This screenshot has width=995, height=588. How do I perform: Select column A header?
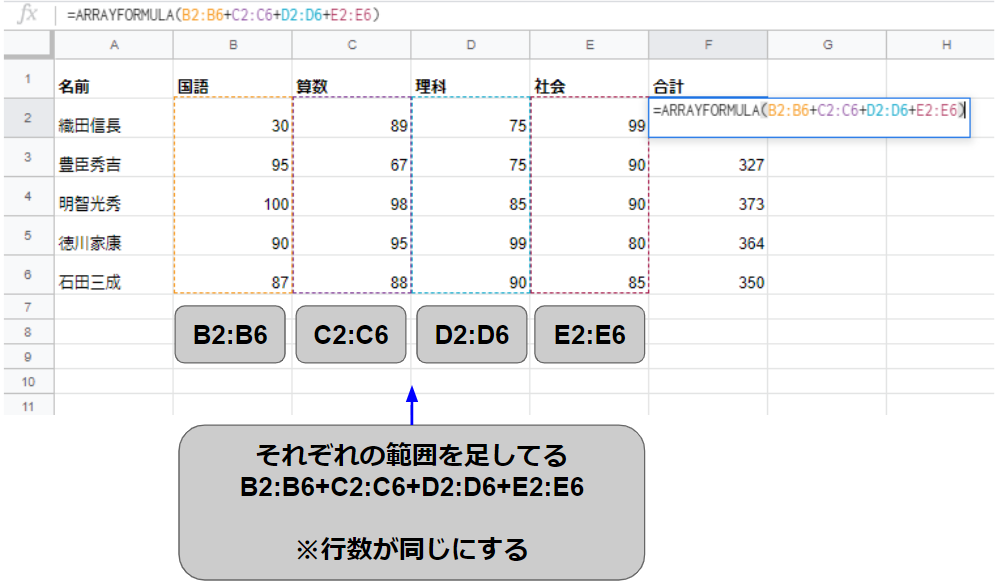tap(114, 45)
